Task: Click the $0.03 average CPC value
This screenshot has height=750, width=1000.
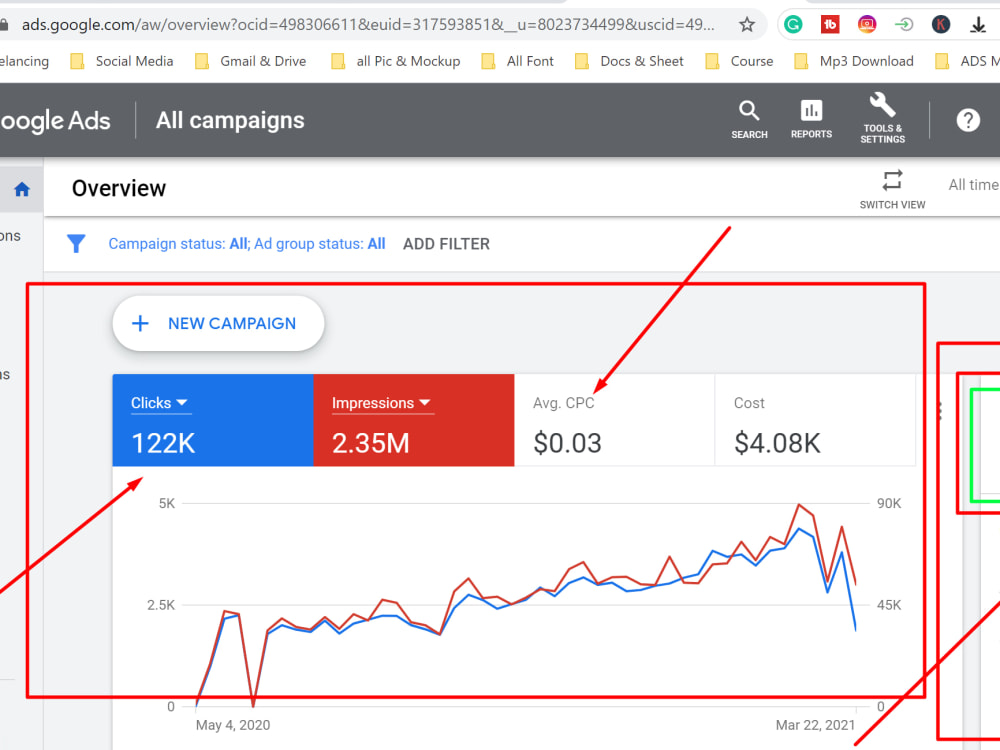Action: (x=568, y=443)
